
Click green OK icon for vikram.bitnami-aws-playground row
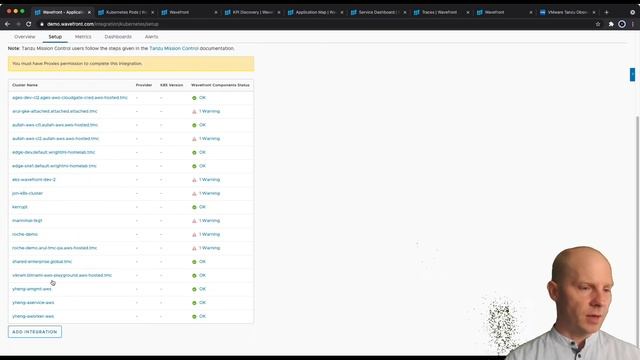pos(194,276)
